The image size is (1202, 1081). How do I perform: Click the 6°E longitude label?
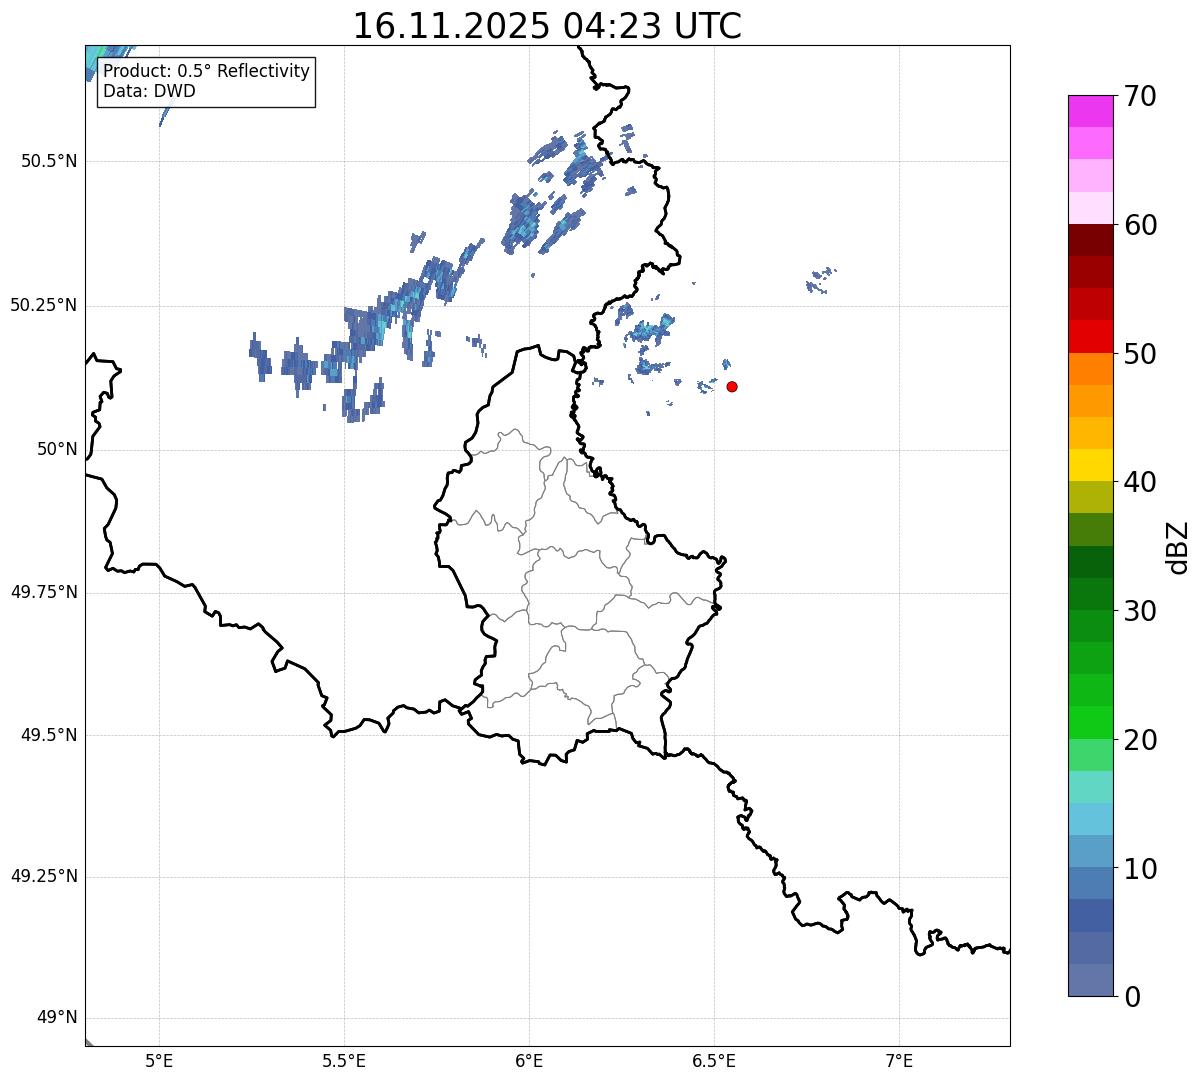[529, 1060]
